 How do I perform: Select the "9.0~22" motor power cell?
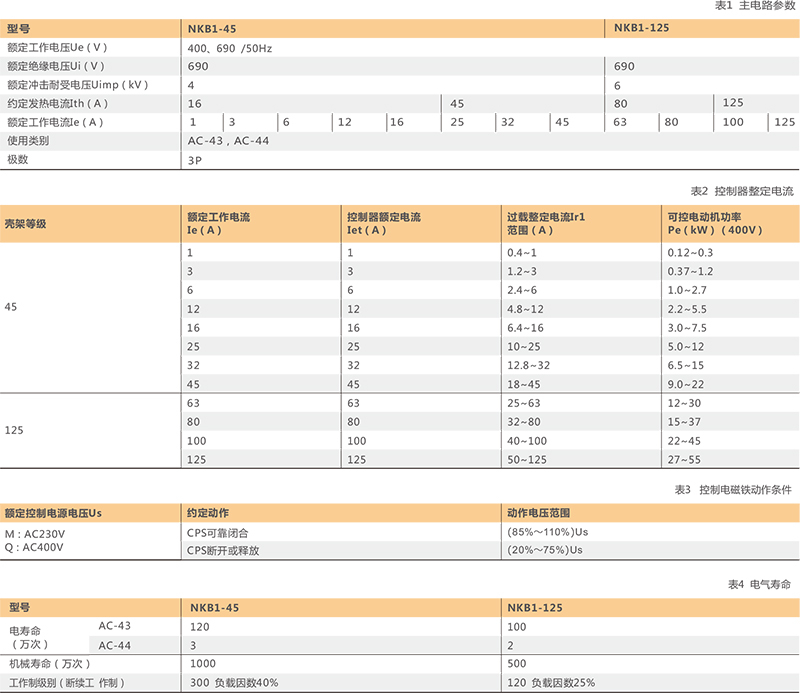[x=685, y=384]
